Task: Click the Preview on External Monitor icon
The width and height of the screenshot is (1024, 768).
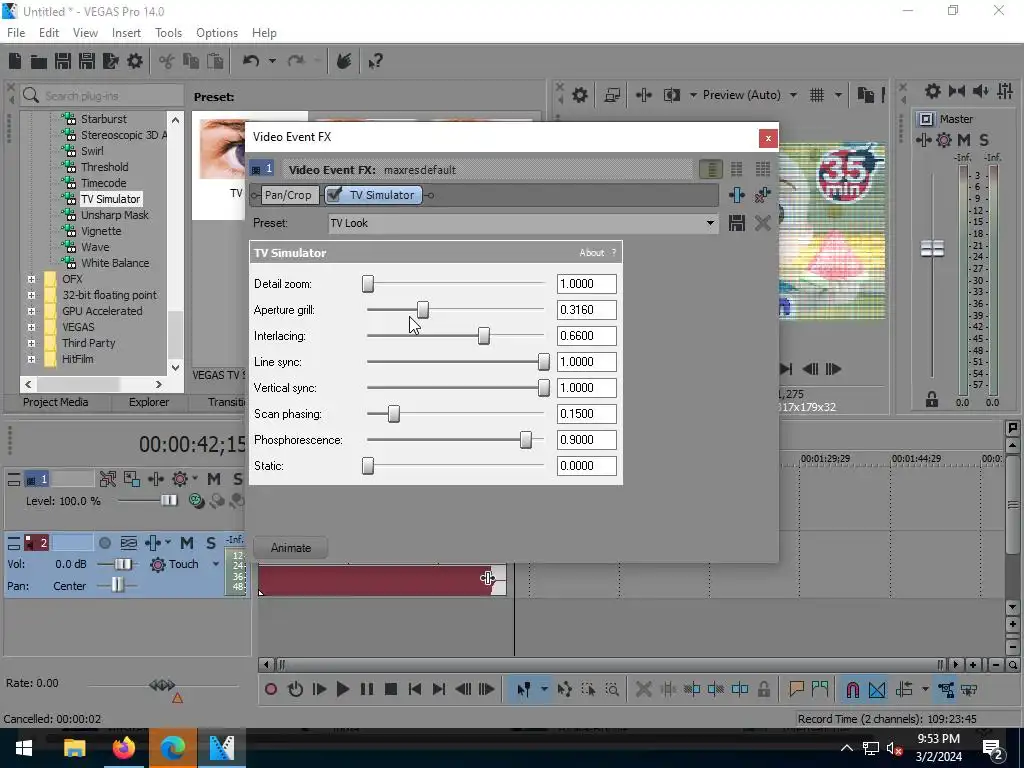Action: [x=612, y=95]
